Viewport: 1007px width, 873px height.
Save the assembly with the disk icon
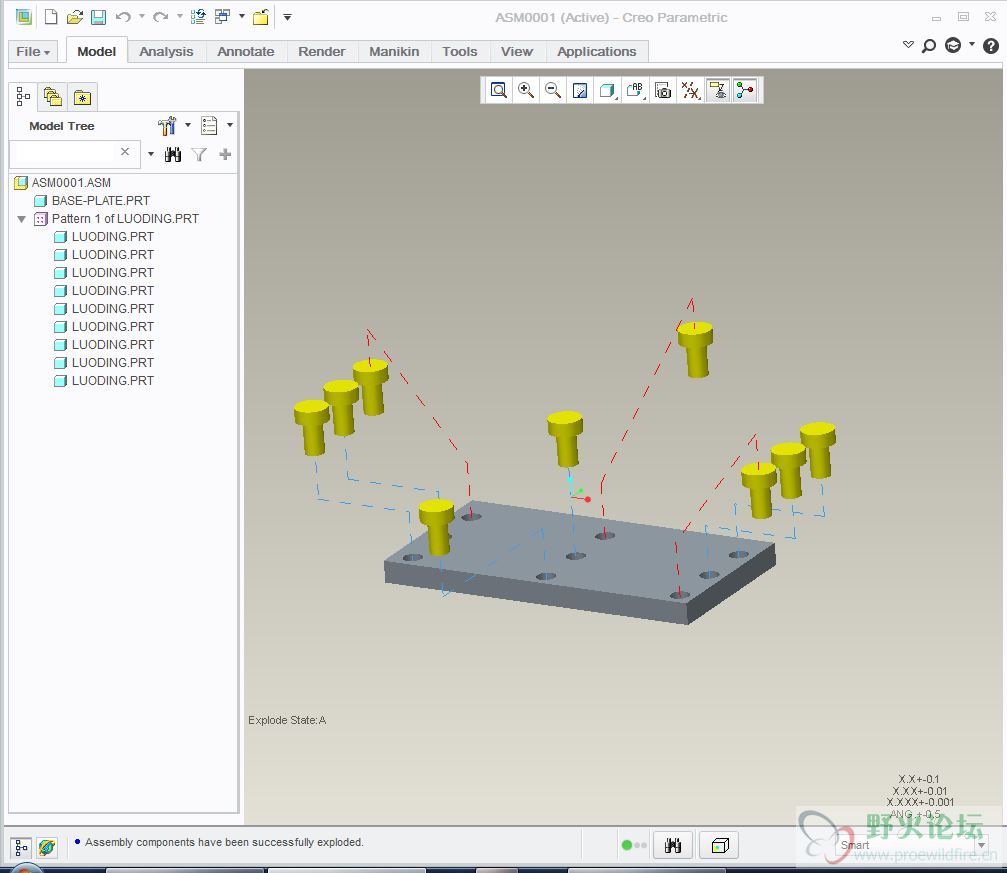point(98,17)
